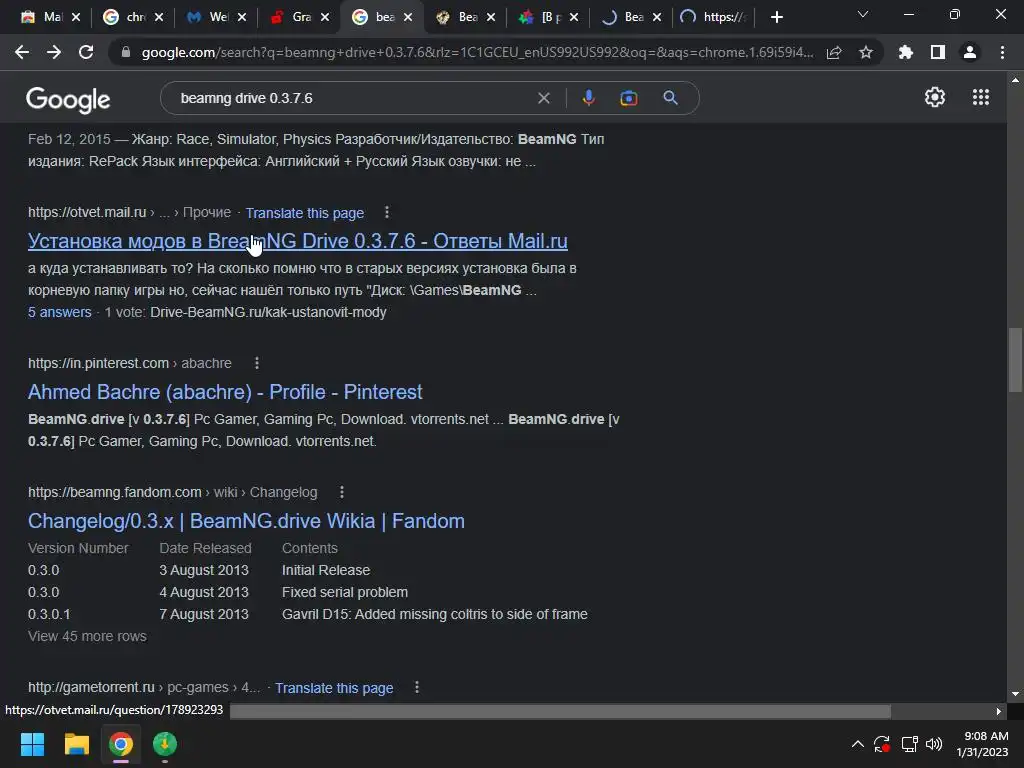Open Chrome from the taskbar
The width and height of the screenshot is (1024, 768).
click(x=121, y=744)
